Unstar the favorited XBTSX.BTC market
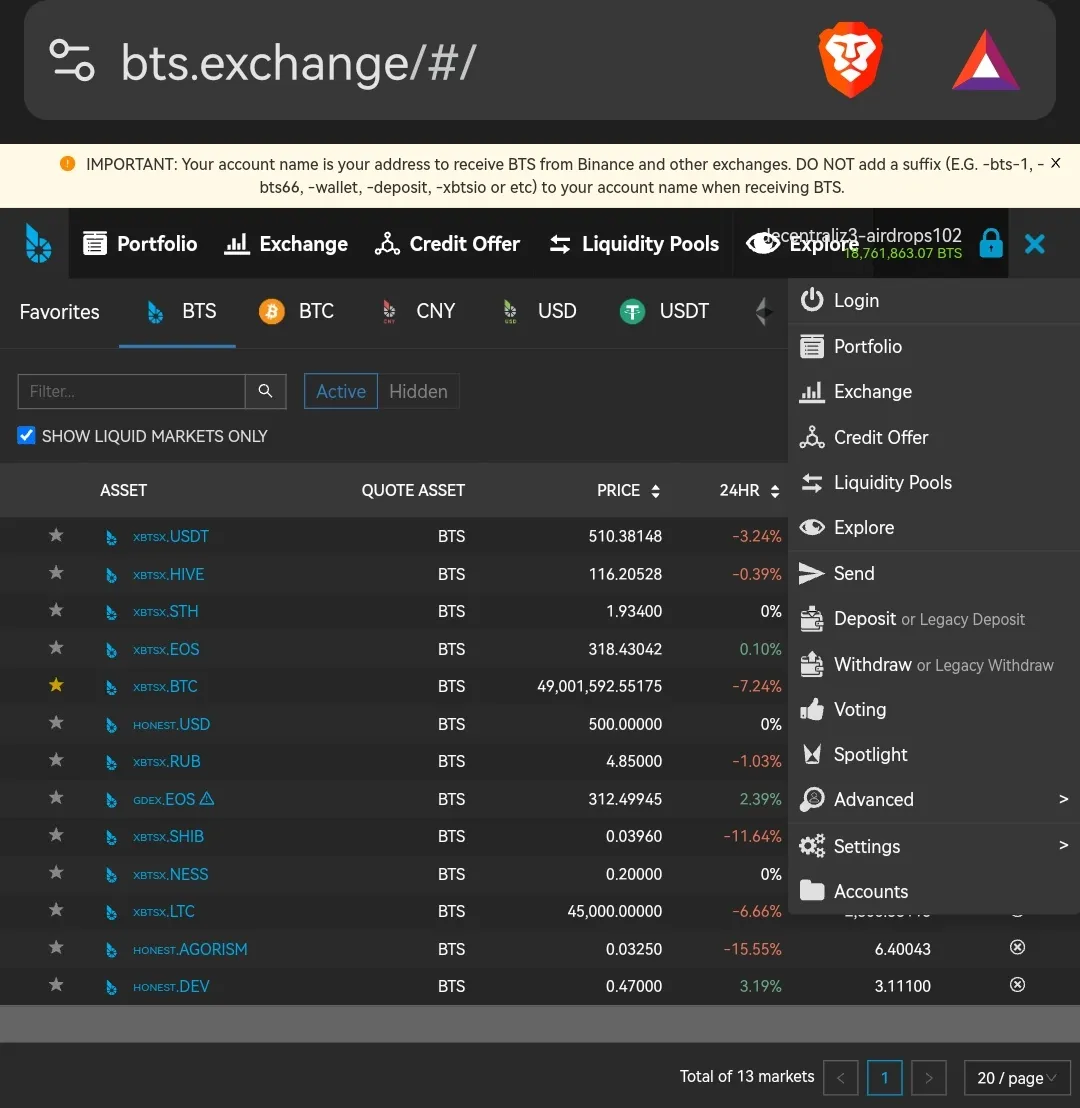The width and height of the screenshot is (1080, 1108). [56, 685]
